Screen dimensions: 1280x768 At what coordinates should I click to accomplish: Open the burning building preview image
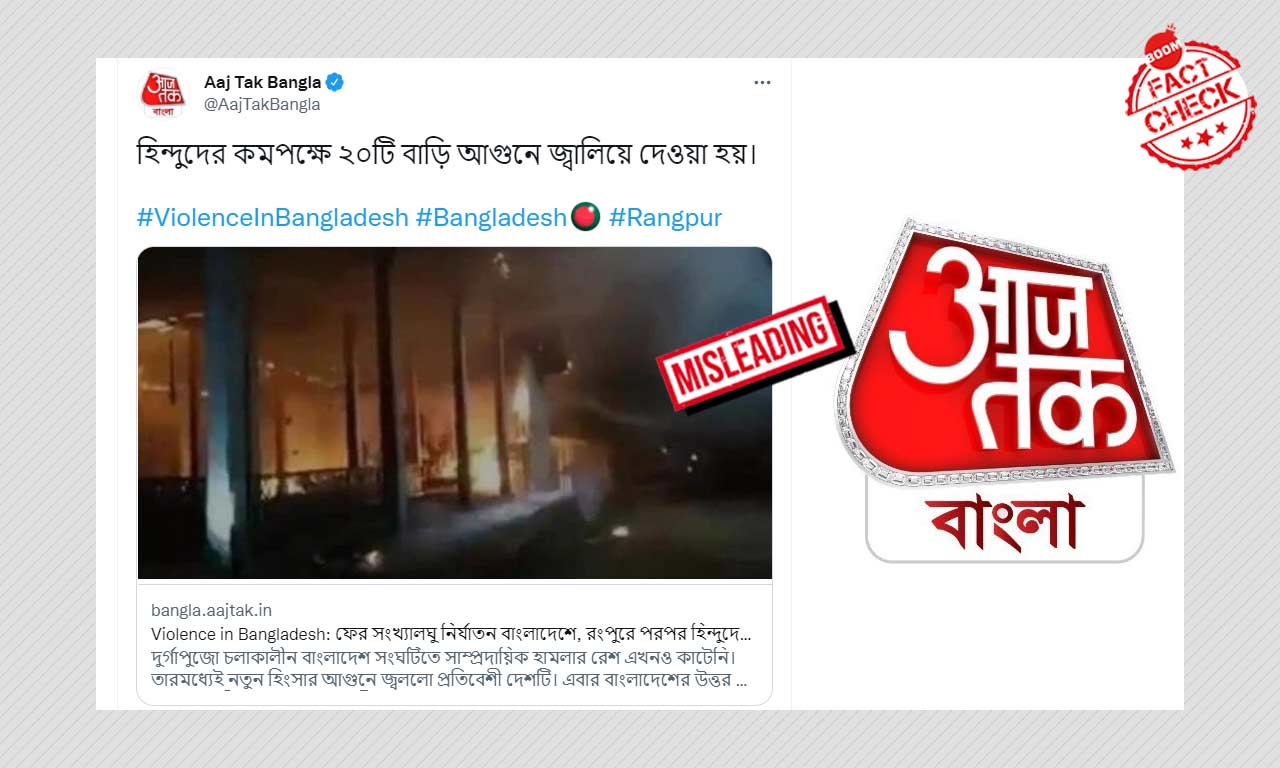(454, 412)
